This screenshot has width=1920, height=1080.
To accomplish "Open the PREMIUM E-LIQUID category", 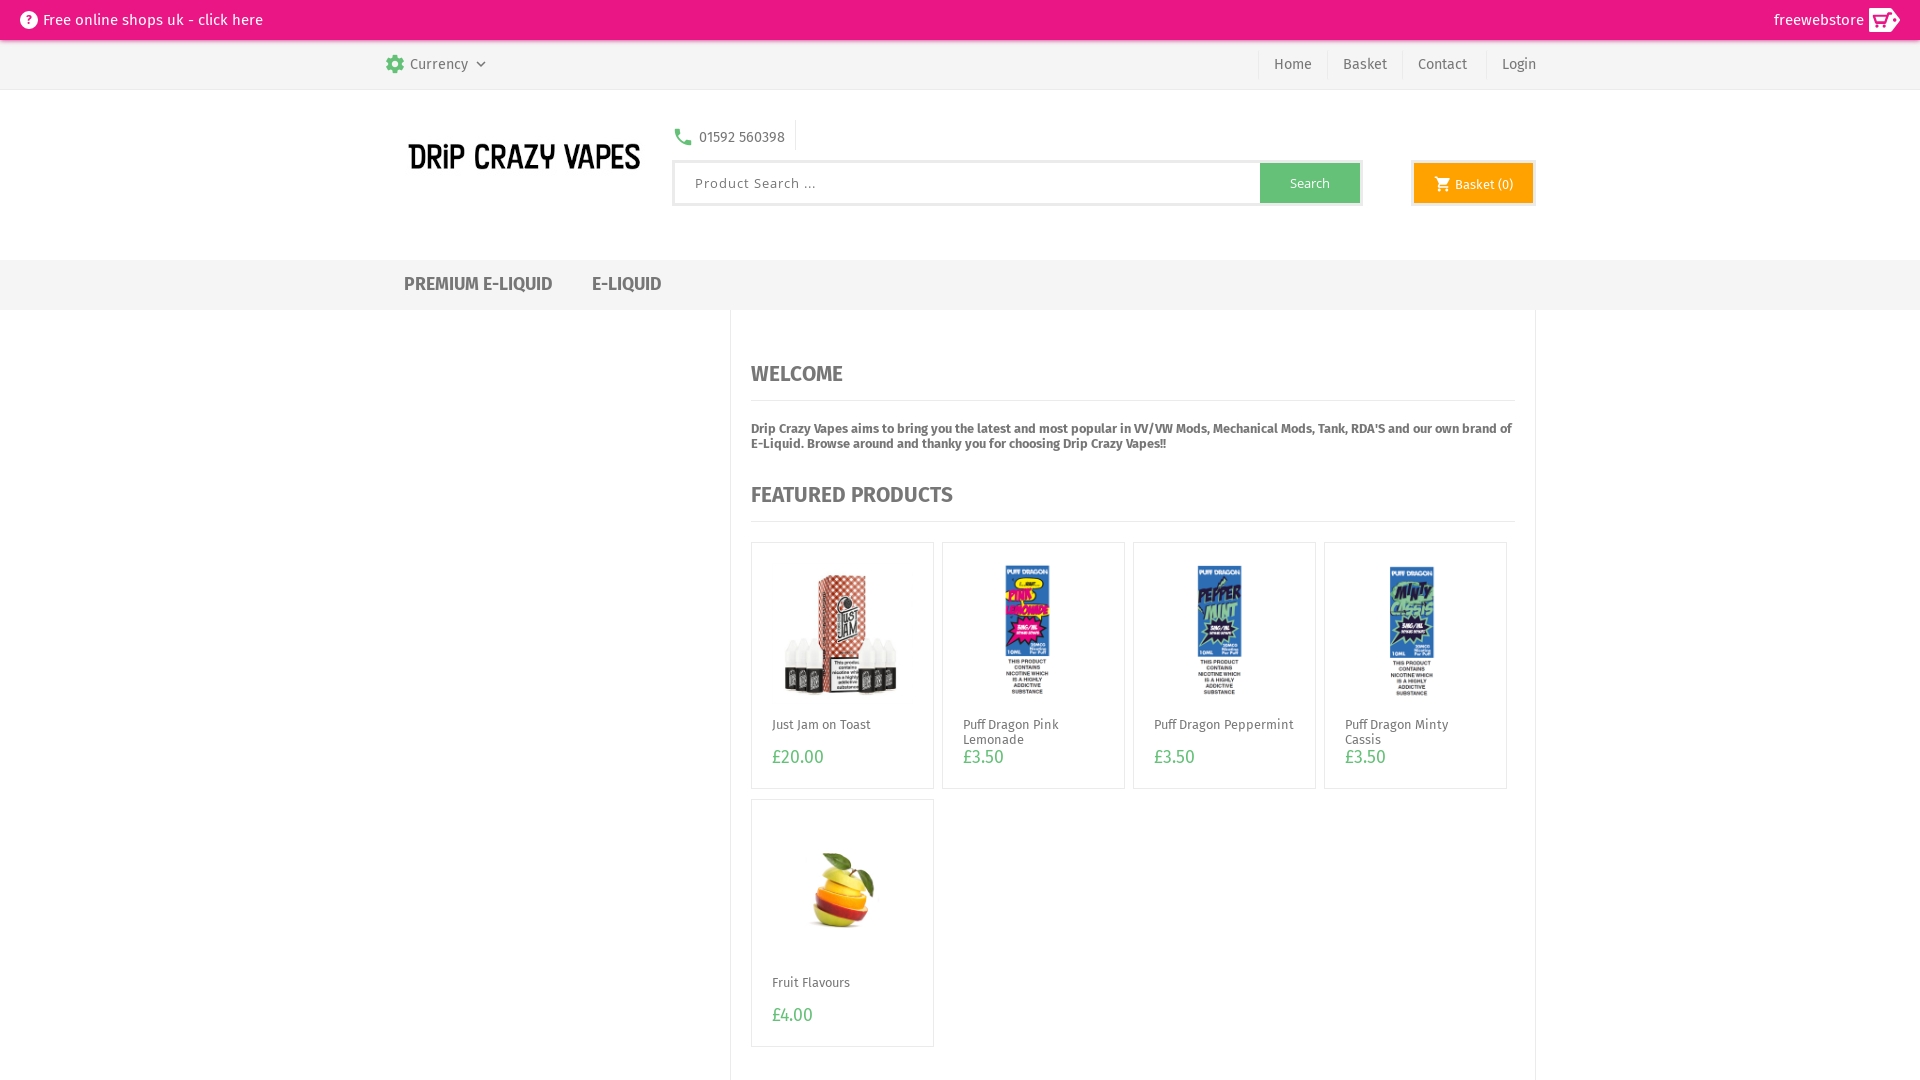I will point(478,284).
